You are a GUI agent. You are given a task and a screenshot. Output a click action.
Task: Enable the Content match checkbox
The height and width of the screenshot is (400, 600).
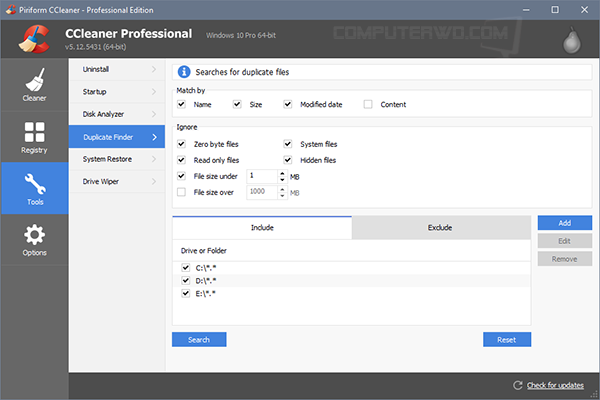point(368,104)
